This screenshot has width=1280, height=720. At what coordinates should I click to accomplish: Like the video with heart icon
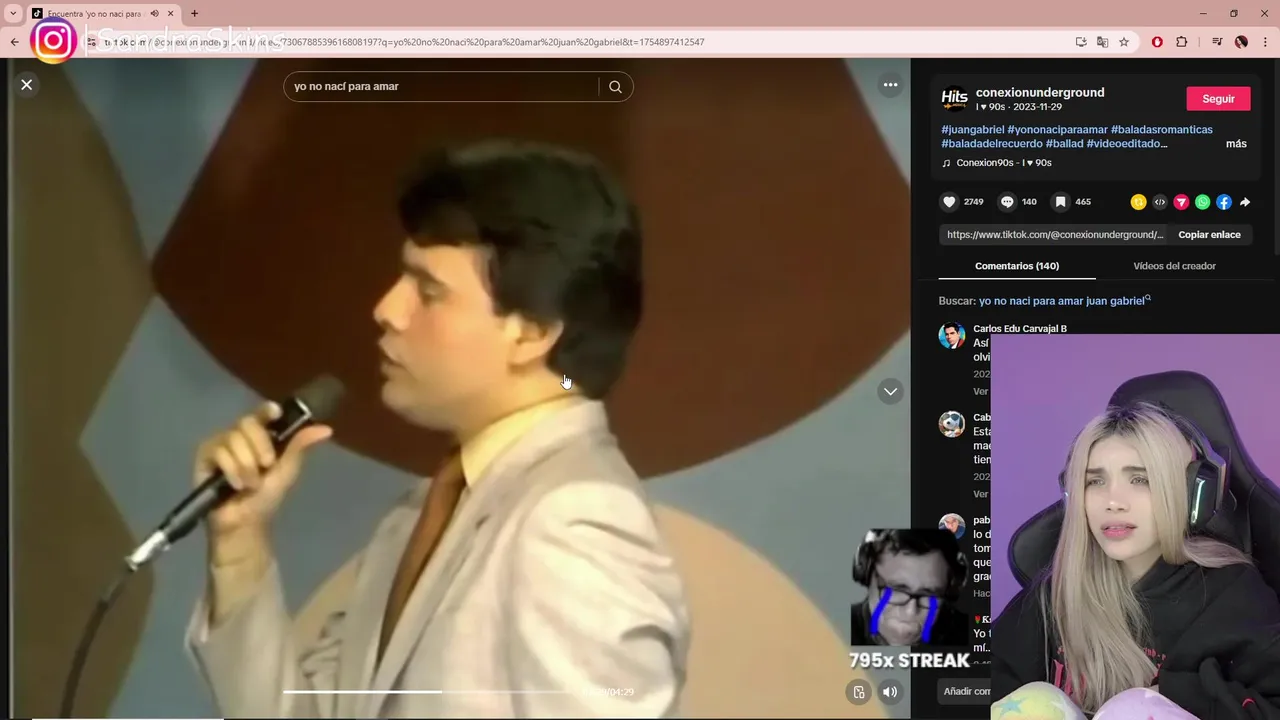(x=949, y=202)
